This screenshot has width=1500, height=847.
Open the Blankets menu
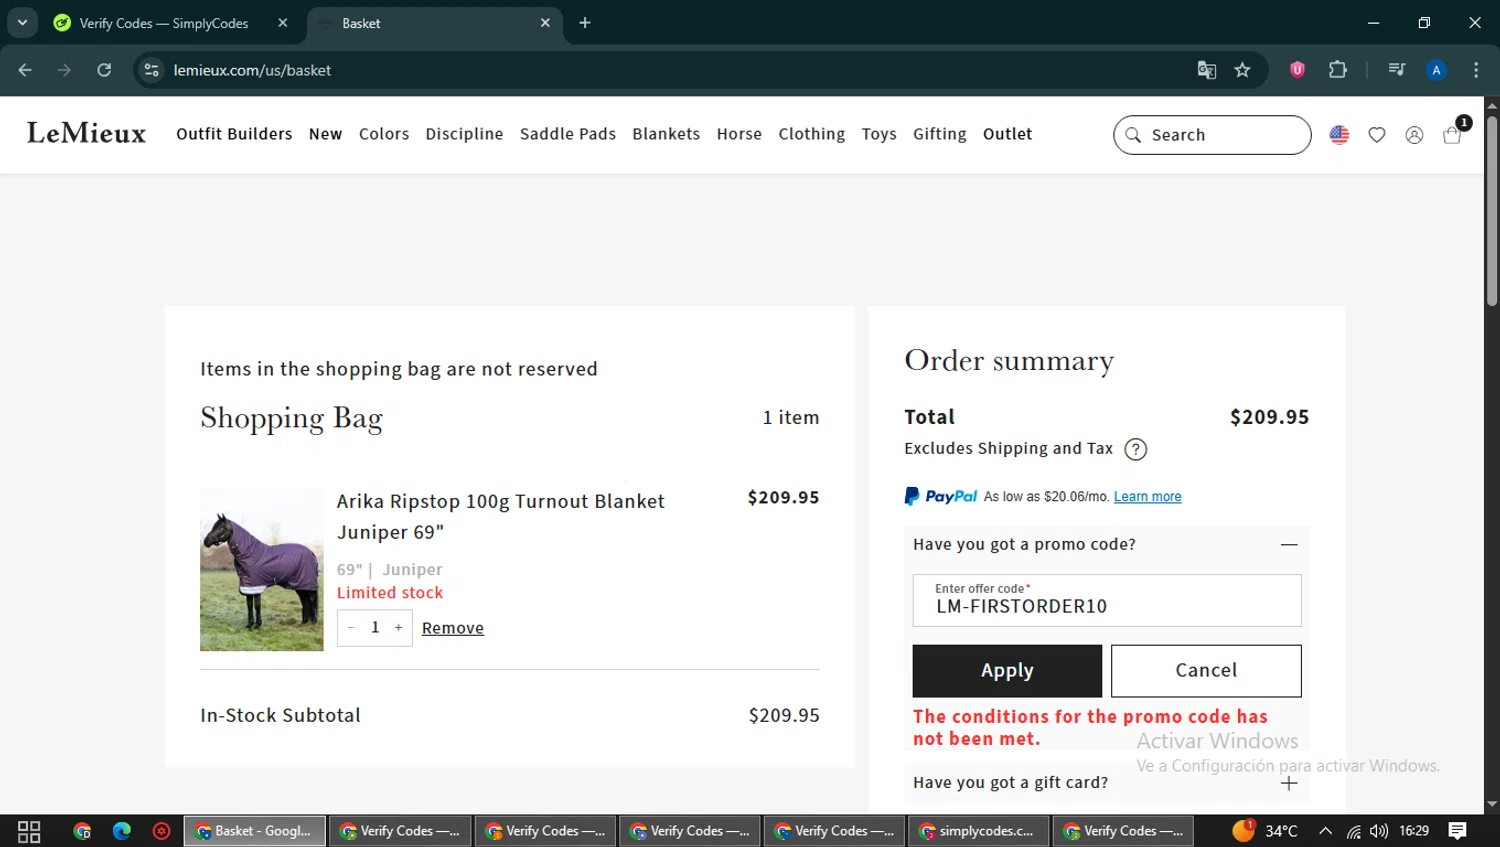point(666,134)
